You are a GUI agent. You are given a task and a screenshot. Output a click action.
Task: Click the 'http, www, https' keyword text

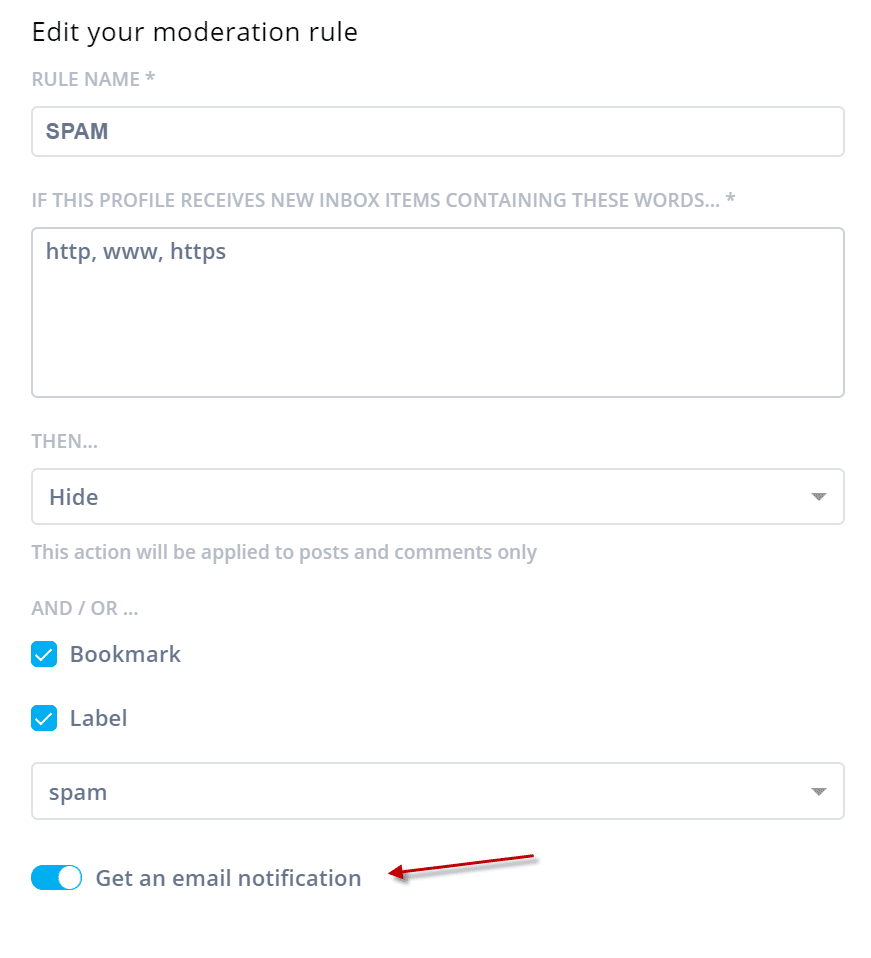(x=136, y=252)
